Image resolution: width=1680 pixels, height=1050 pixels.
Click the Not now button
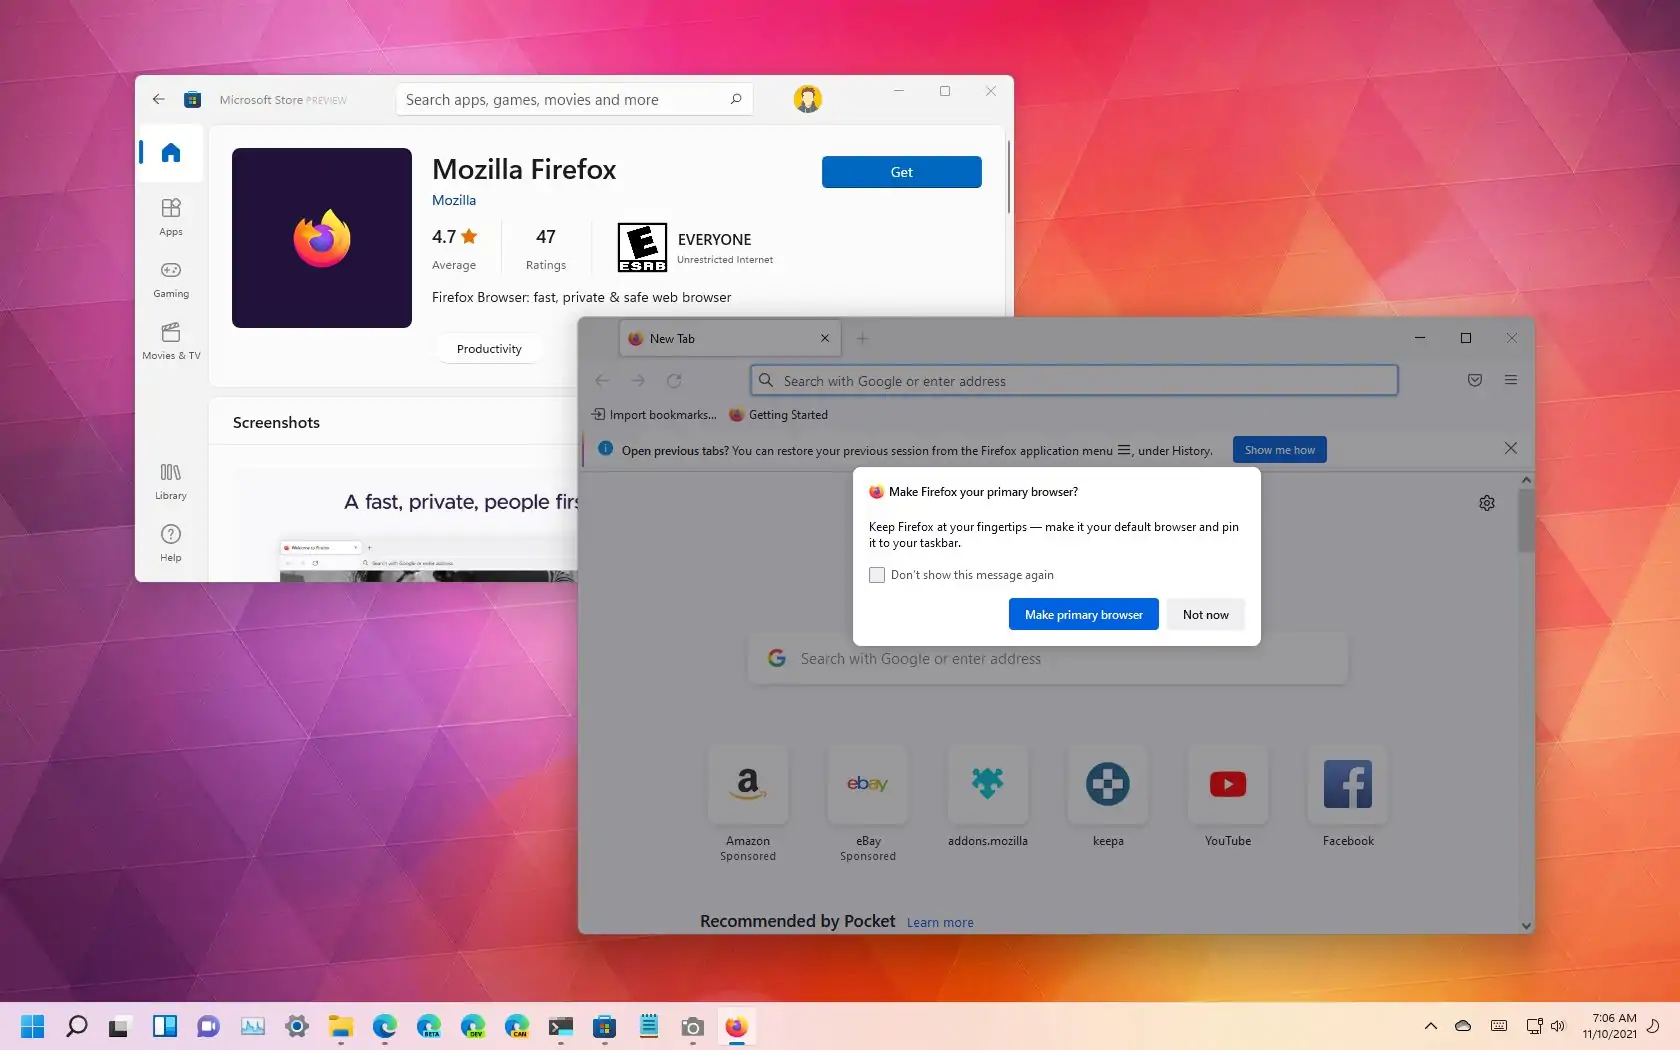pyautogui.click(x=1205, y=614)
